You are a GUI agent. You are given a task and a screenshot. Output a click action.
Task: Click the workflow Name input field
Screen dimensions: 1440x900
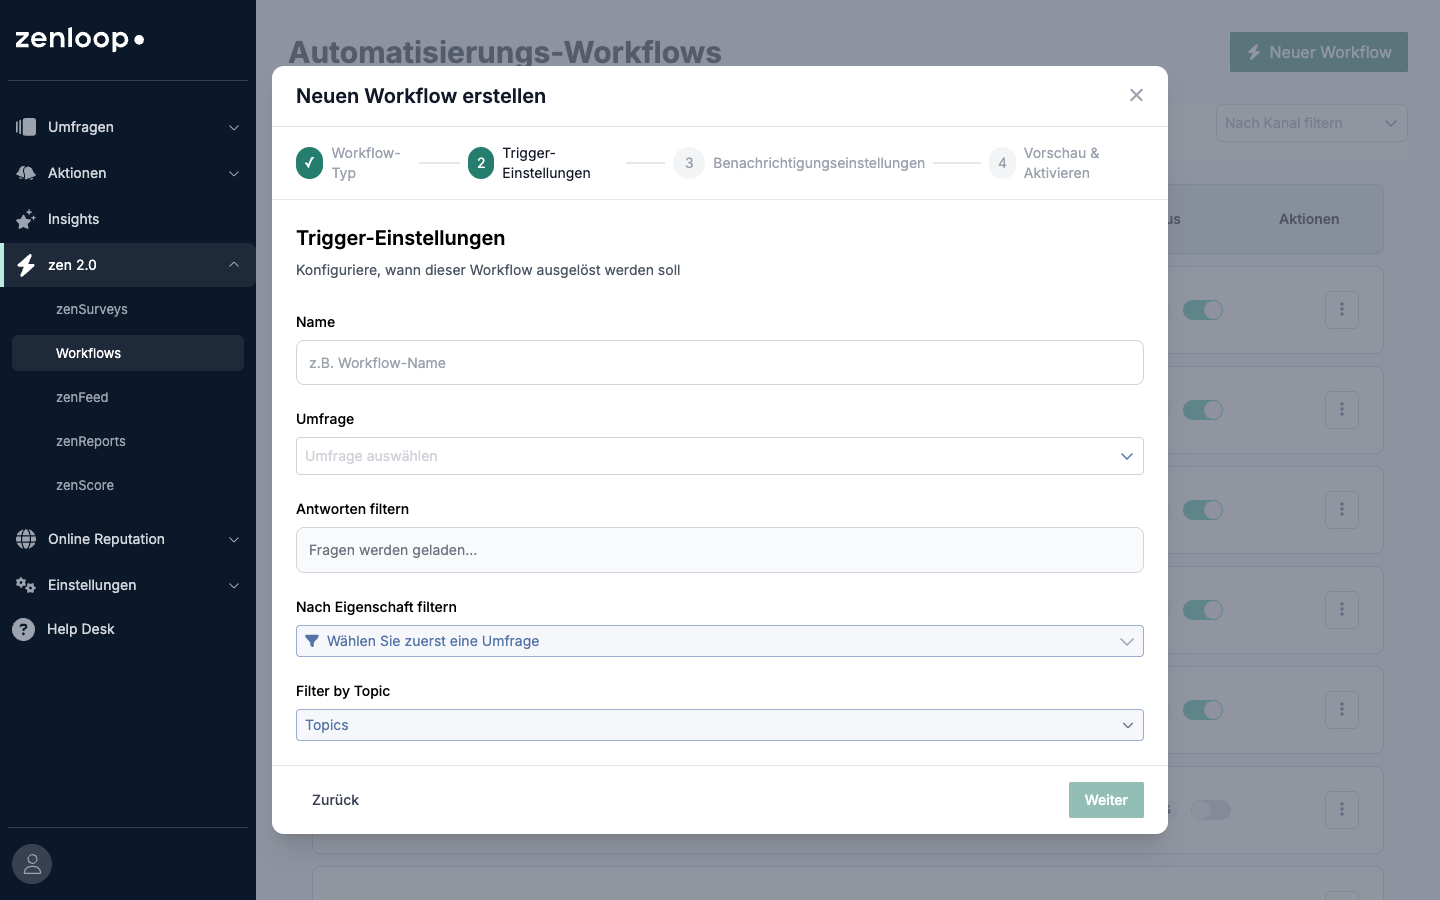719,363
